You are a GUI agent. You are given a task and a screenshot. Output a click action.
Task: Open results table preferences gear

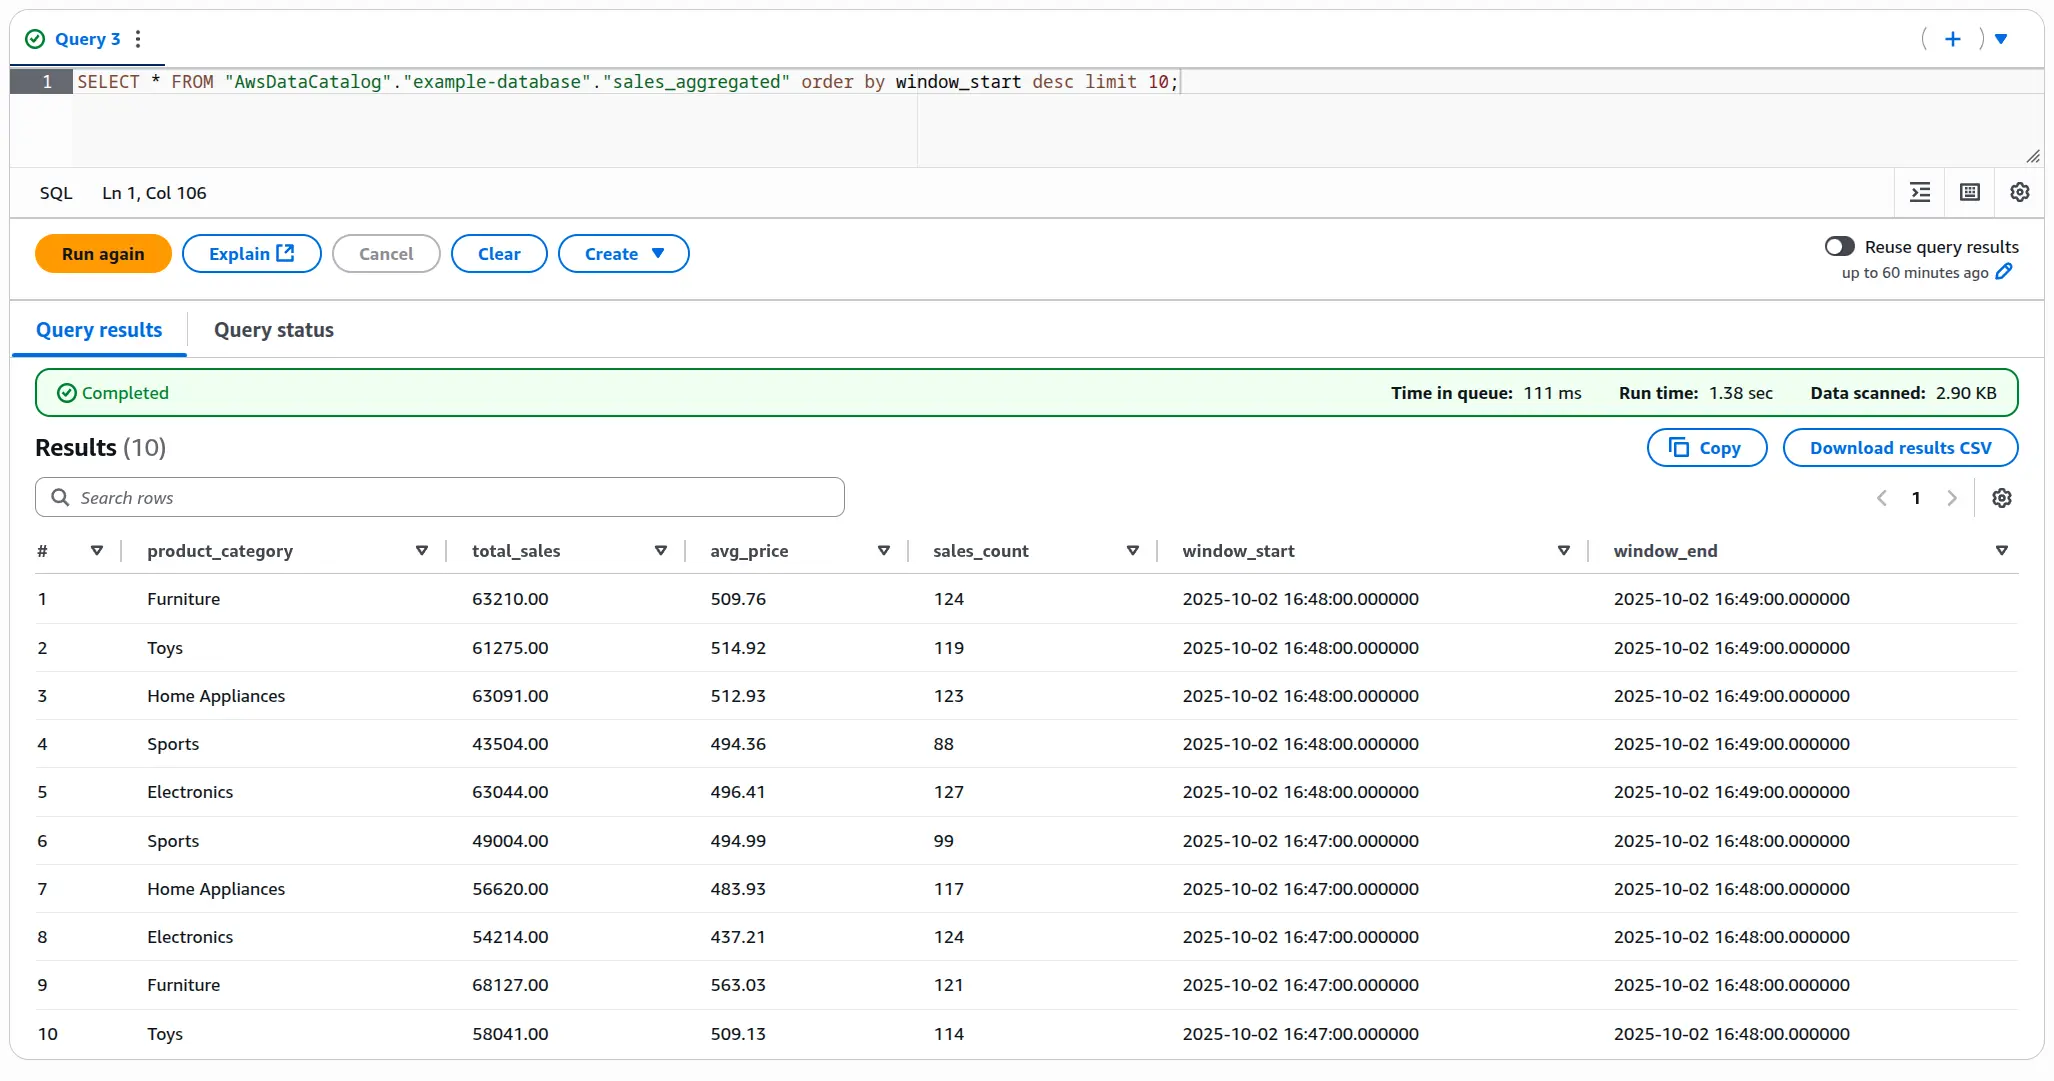[2002, 498]
